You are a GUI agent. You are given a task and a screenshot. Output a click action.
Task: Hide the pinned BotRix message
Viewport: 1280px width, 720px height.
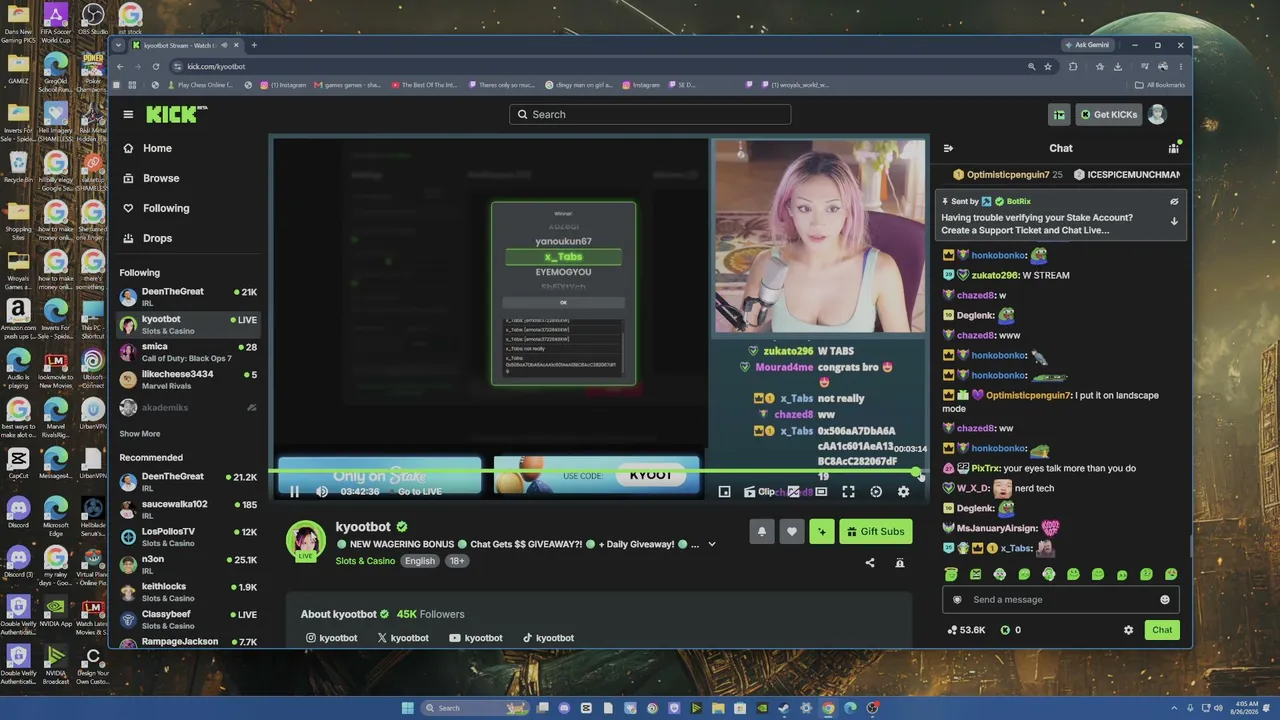pyautogui.click(x=1174, y=201)
